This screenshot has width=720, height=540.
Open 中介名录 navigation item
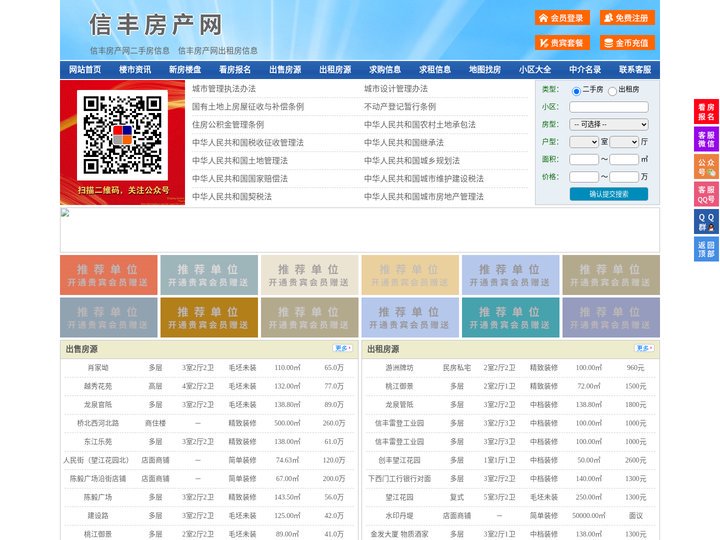585,70
